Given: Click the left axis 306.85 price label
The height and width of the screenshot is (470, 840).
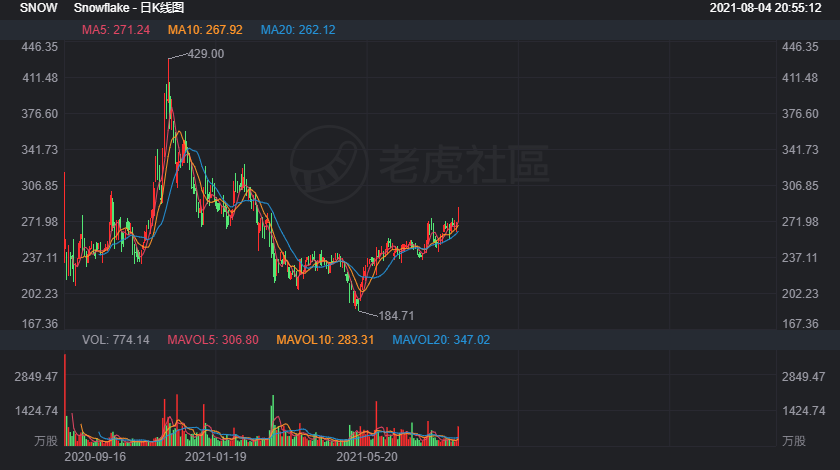Looking at the screenshot, I should 40,186.
